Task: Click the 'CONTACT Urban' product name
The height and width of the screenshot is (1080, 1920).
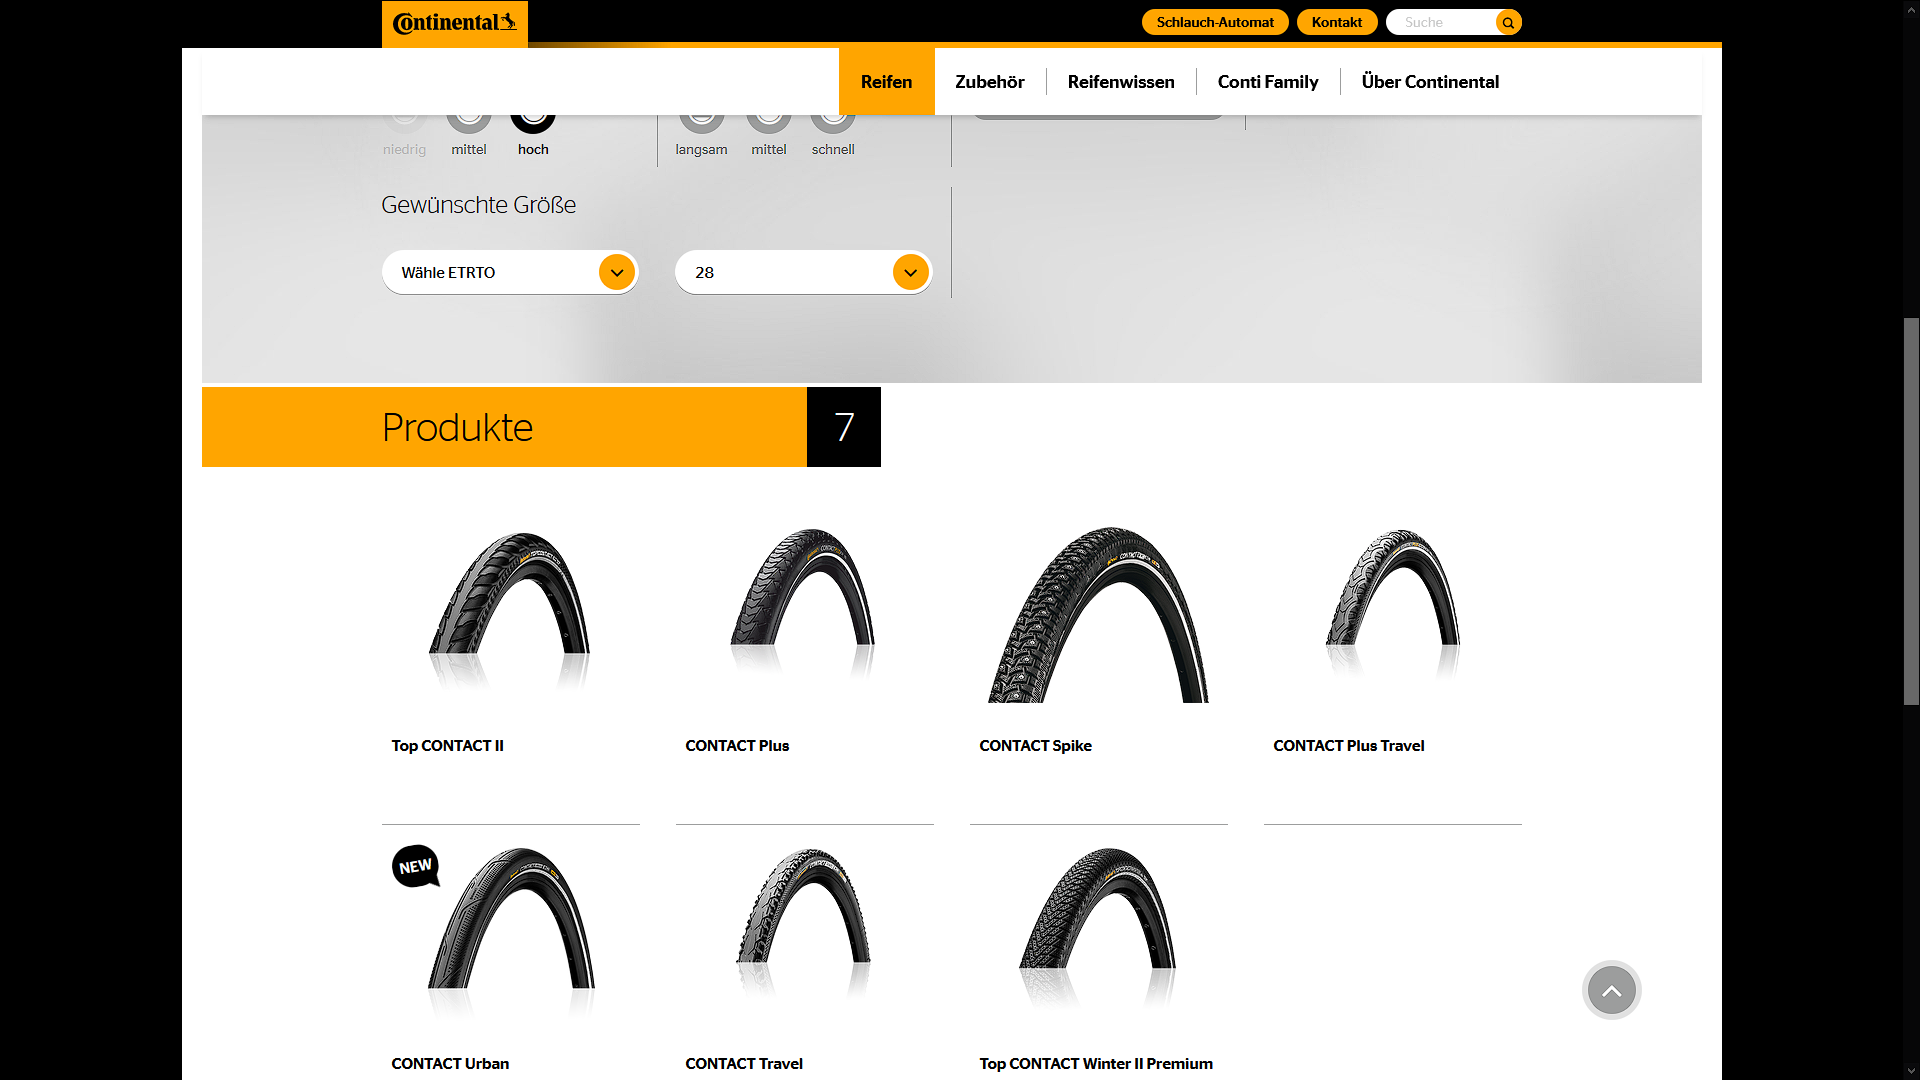Action: click(450, 1064)
